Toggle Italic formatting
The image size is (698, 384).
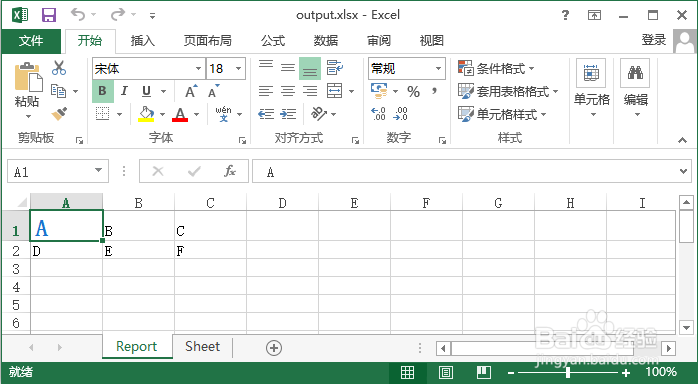[124, 91]
